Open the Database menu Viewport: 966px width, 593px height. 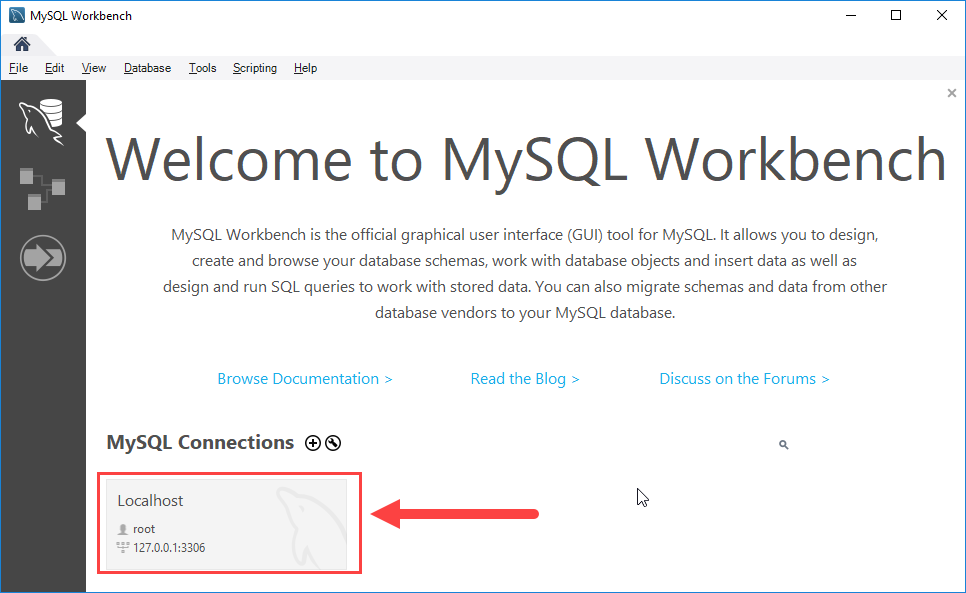point(146,67)
